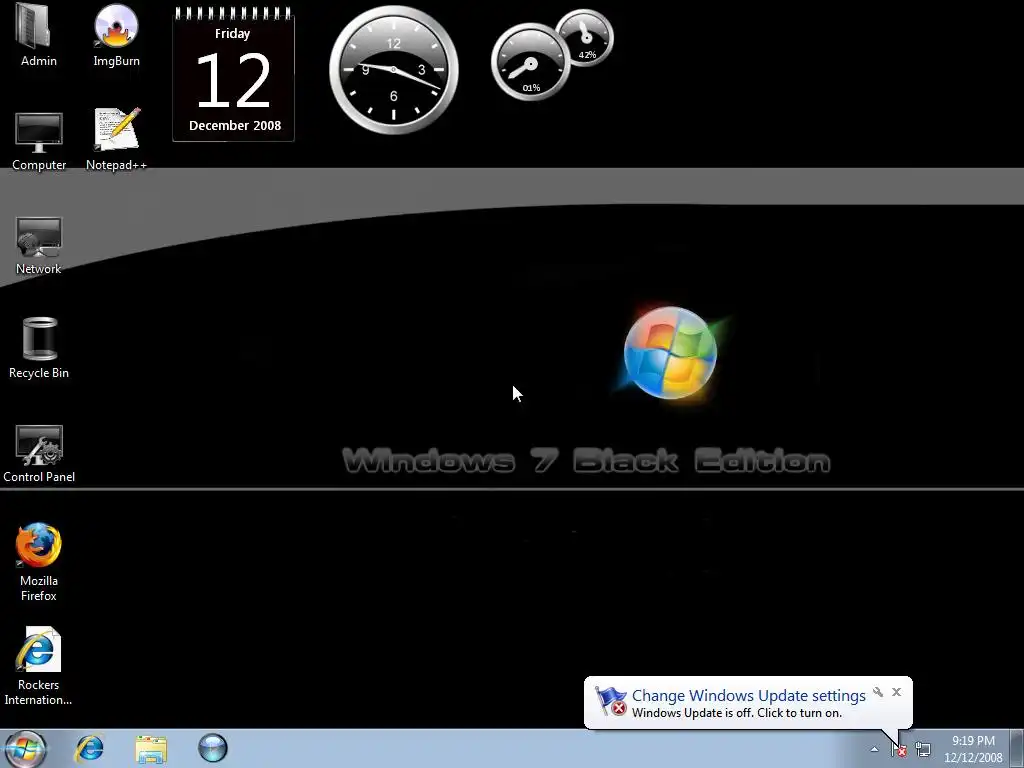Click the analog clock gadget
1024x768 pixels.
coord(394,69)
